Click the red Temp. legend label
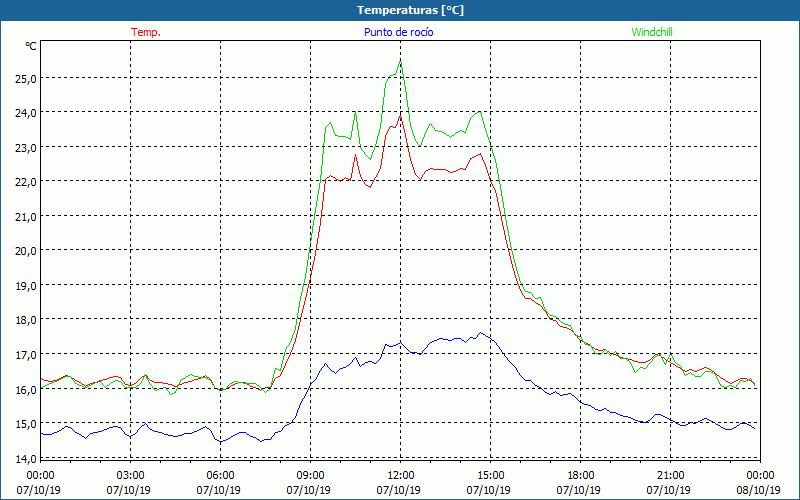Image resolution: width=800 pixels, height=500 pixels. (x=146, y=32)
